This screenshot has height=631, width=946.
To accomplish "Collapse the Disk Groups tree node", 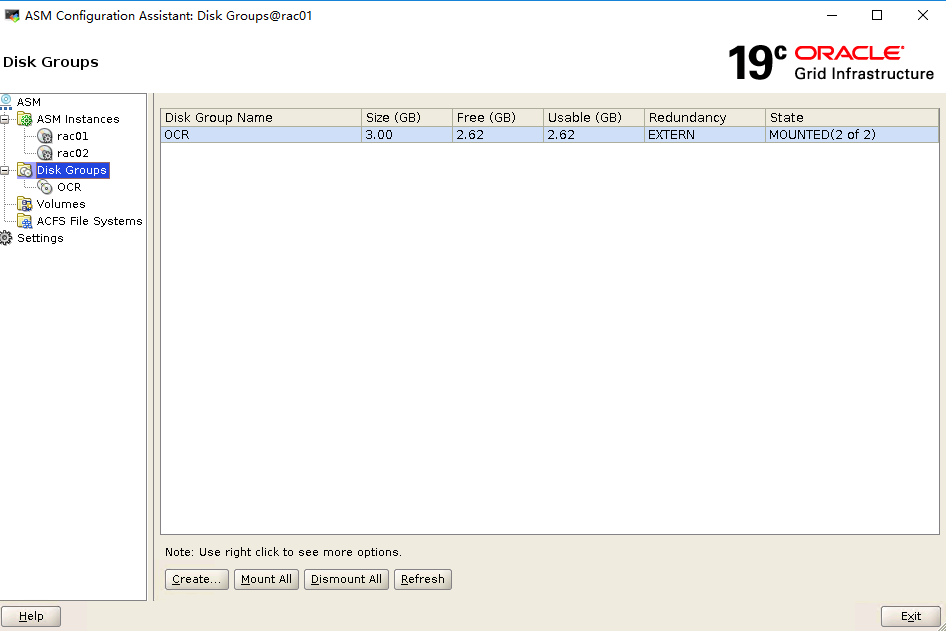I will [x=5, y=171].
